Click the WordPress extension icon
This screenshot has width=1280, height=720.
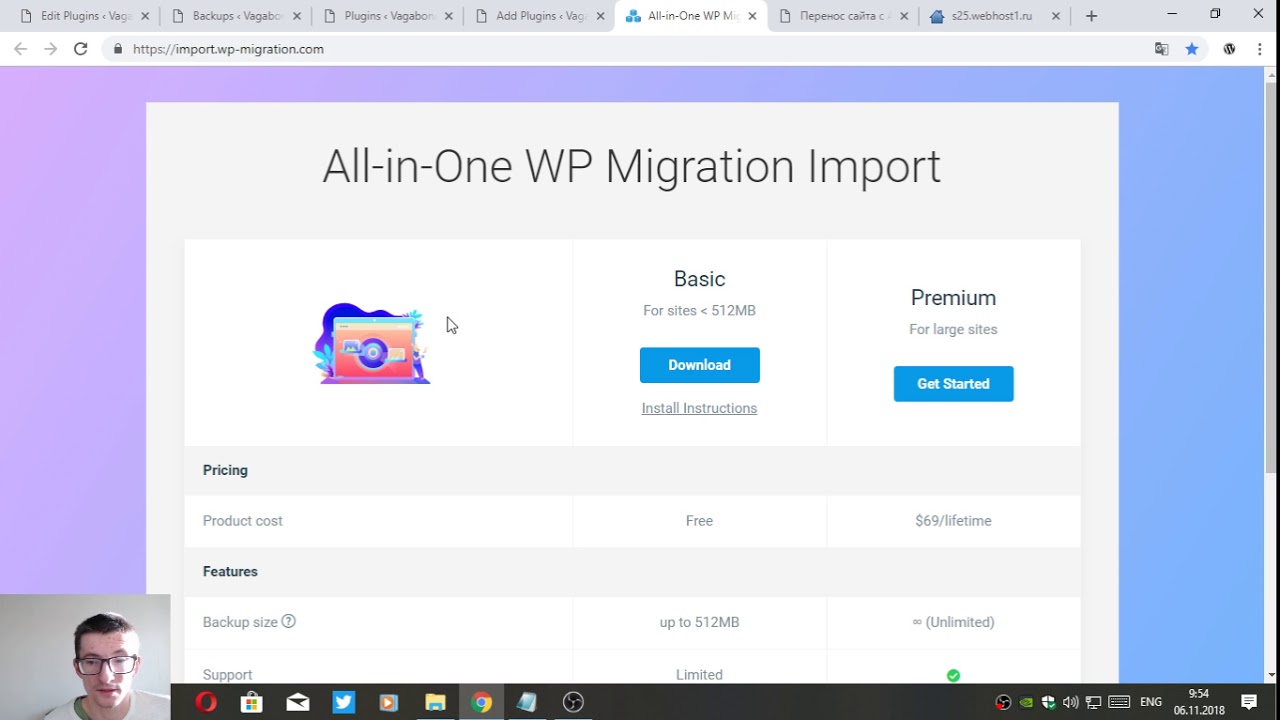[1229, 49]
